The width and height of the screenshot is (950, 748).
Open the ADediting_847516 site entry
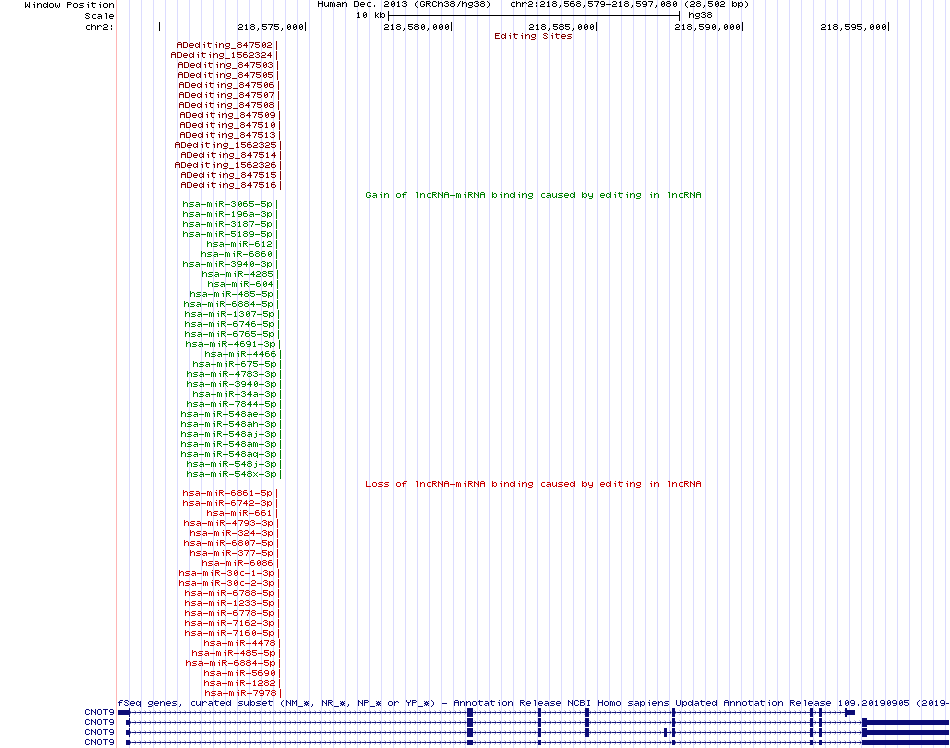click(228, 185)
